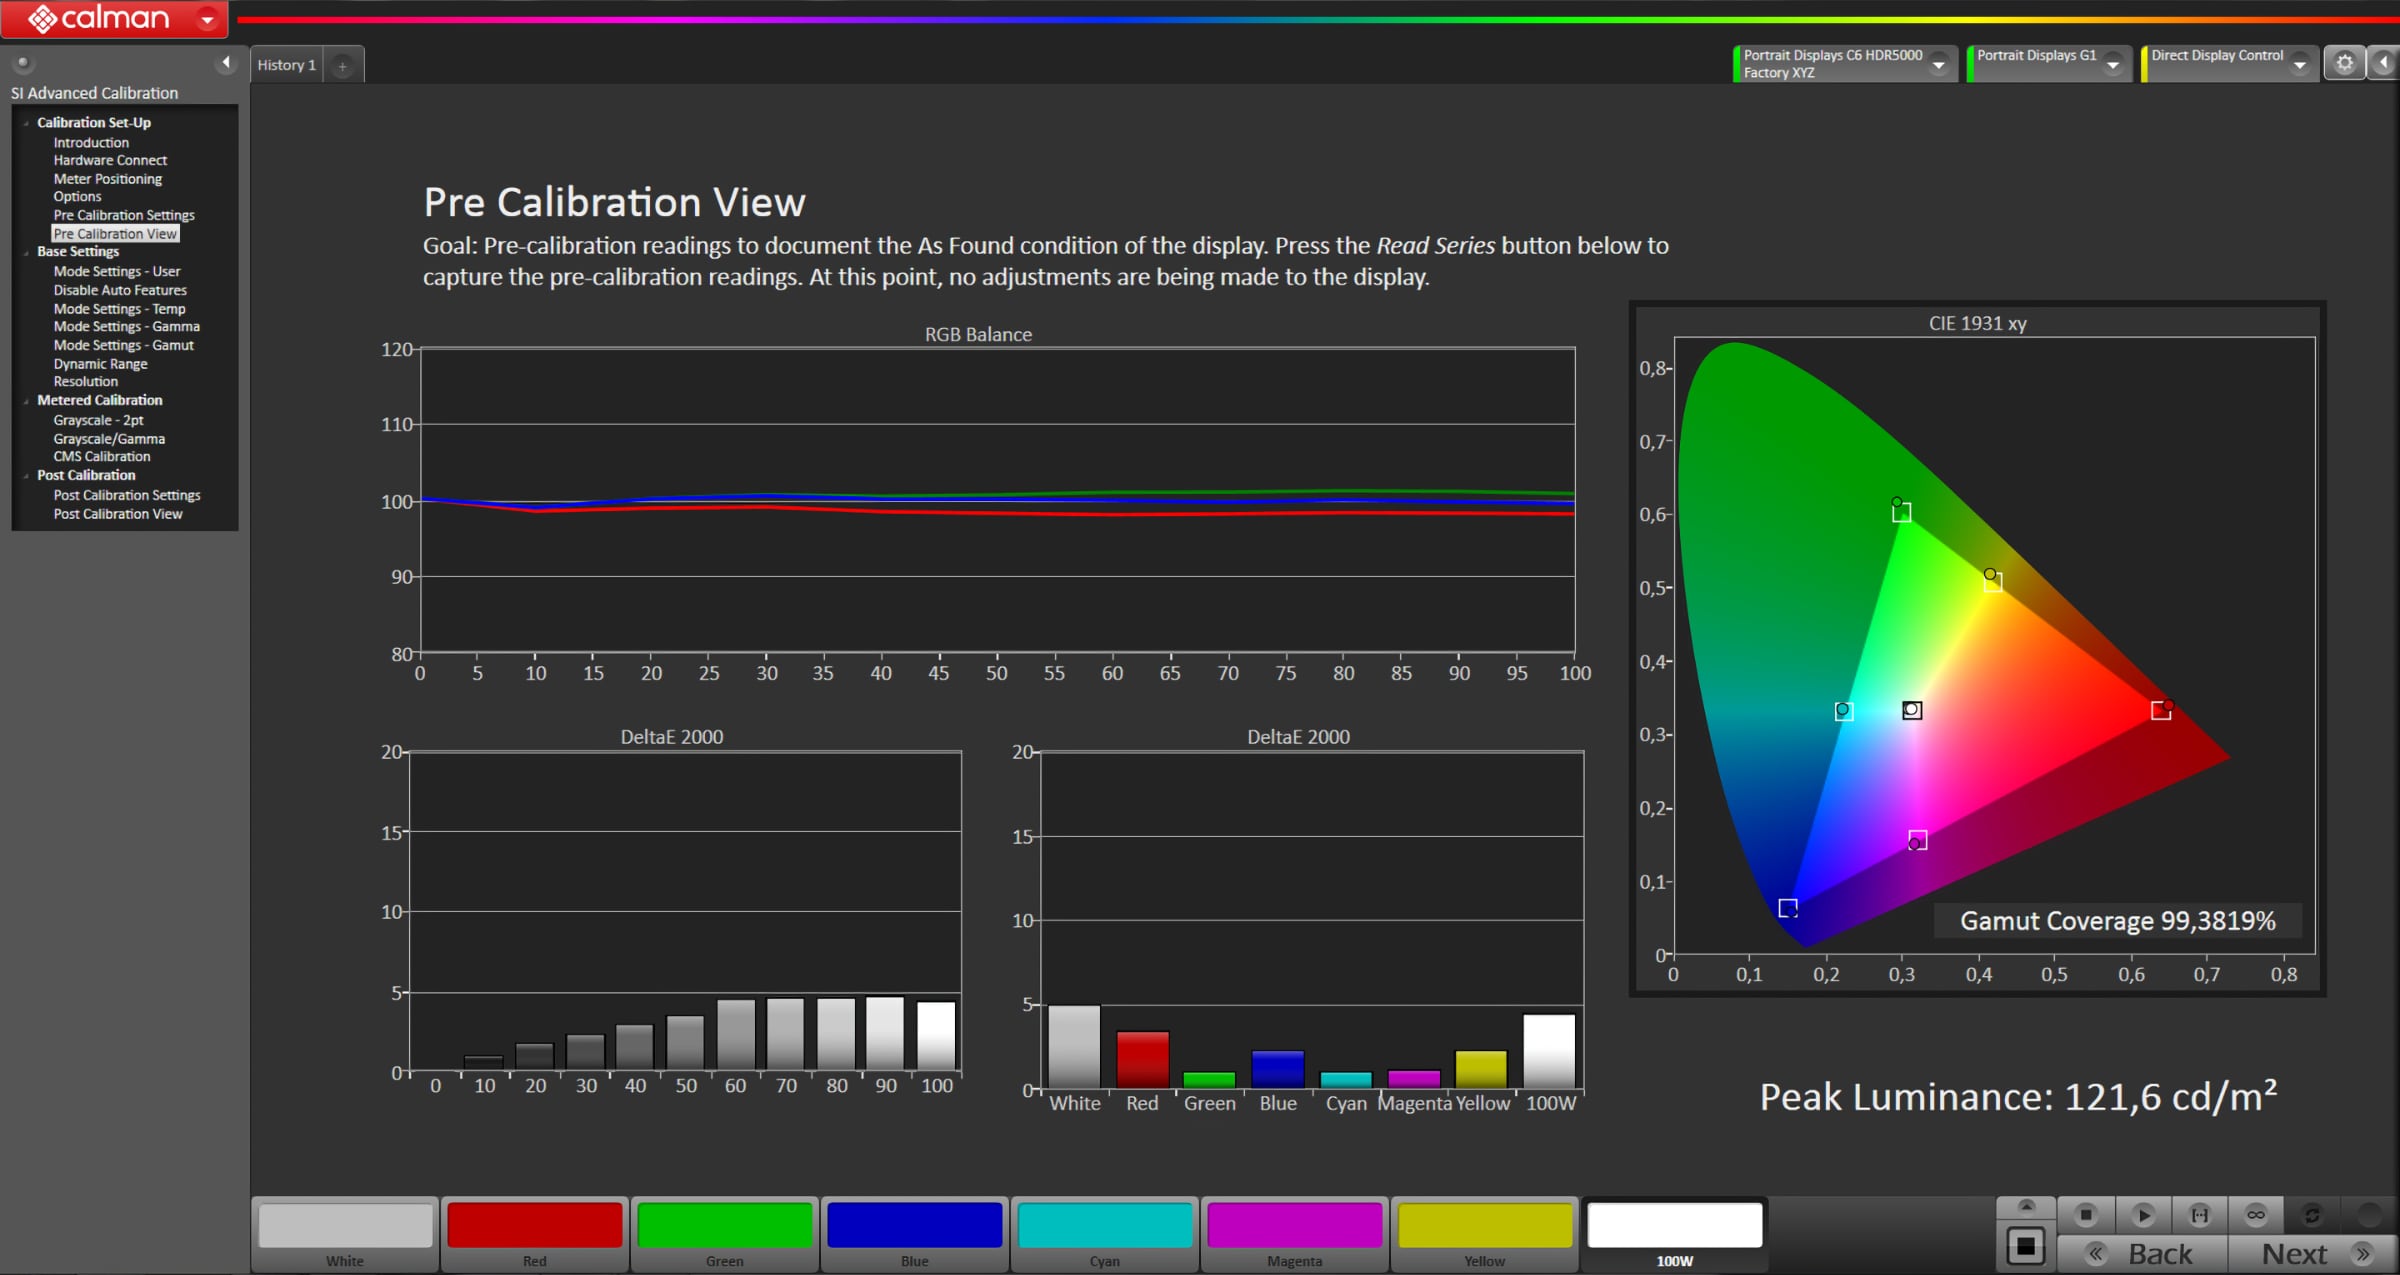
Task: Open the Calman logo menu dropdown
Action: [x=207, y=18]
